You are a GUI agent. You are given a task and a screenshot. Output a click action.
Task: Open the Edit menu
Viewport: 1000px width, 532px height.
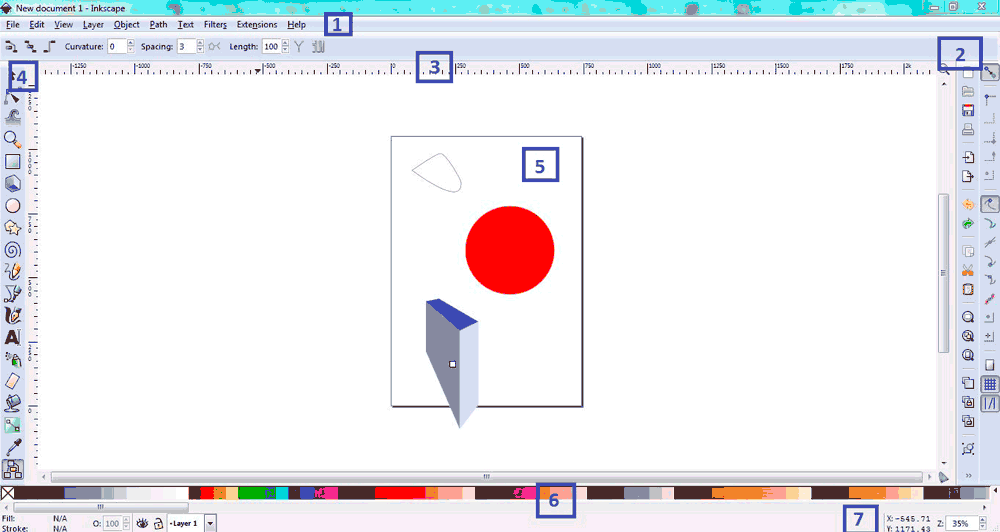coord(37,24)
